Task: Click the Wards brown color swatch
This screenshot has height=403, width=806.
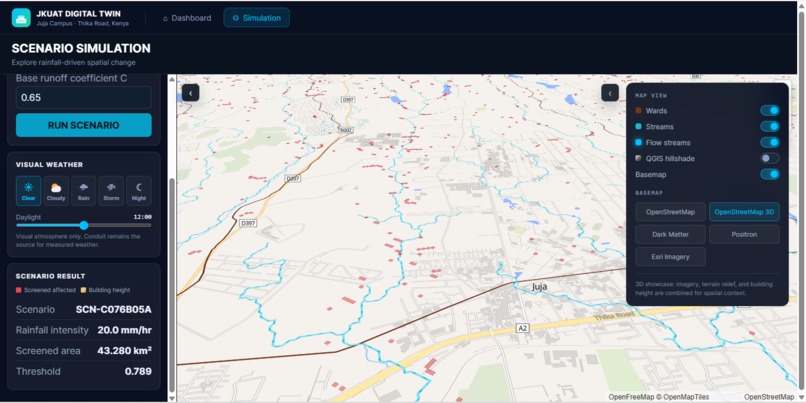Action: [638, 111]
